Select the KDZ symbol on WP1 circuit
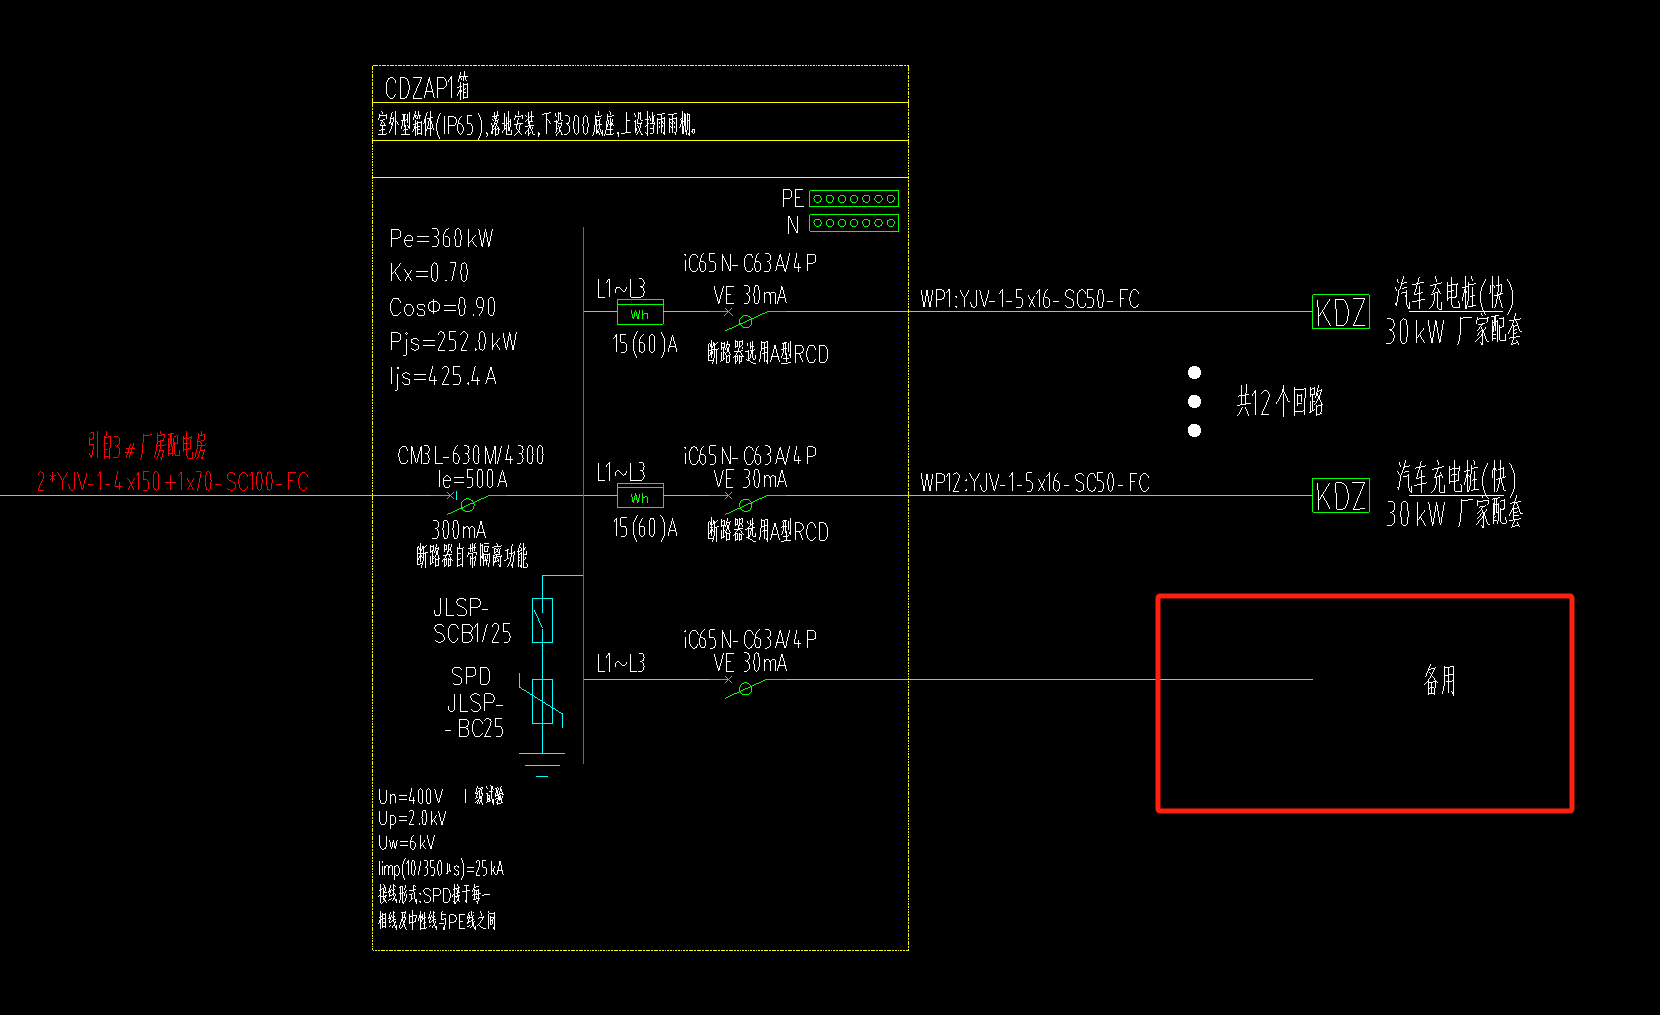The image size is (1660, 1015). [x=1341, y=312]
